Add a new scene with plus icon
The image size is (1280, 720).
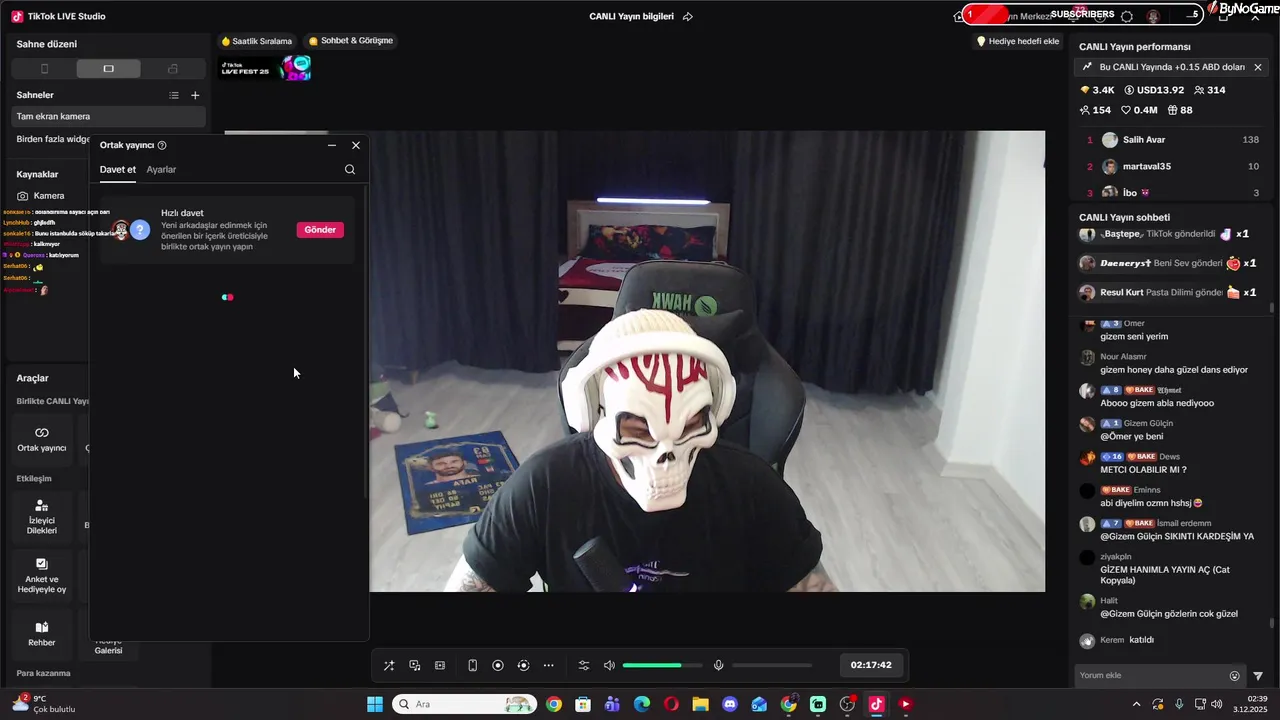tap(195, 95)
